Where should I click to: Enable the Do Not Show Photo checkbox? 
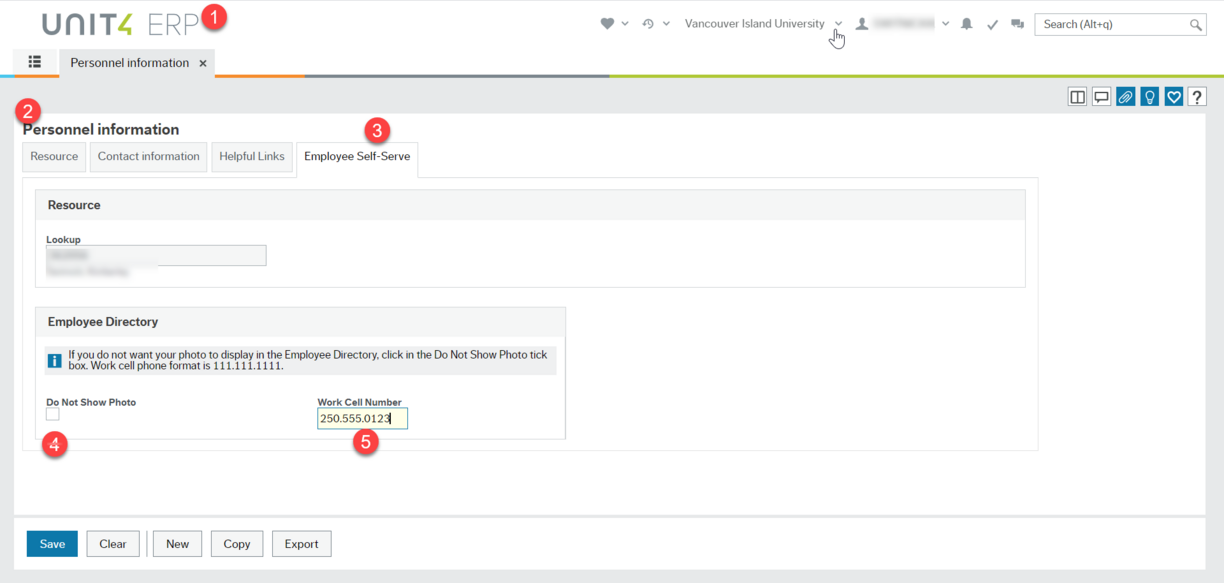coord(51,413)
